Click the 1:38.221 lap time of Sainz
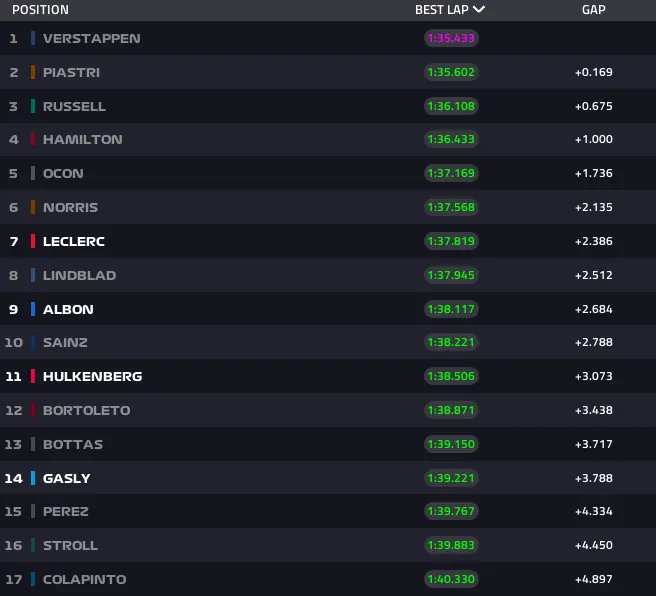This screenshot has width=656, height=596. [451, 342]
